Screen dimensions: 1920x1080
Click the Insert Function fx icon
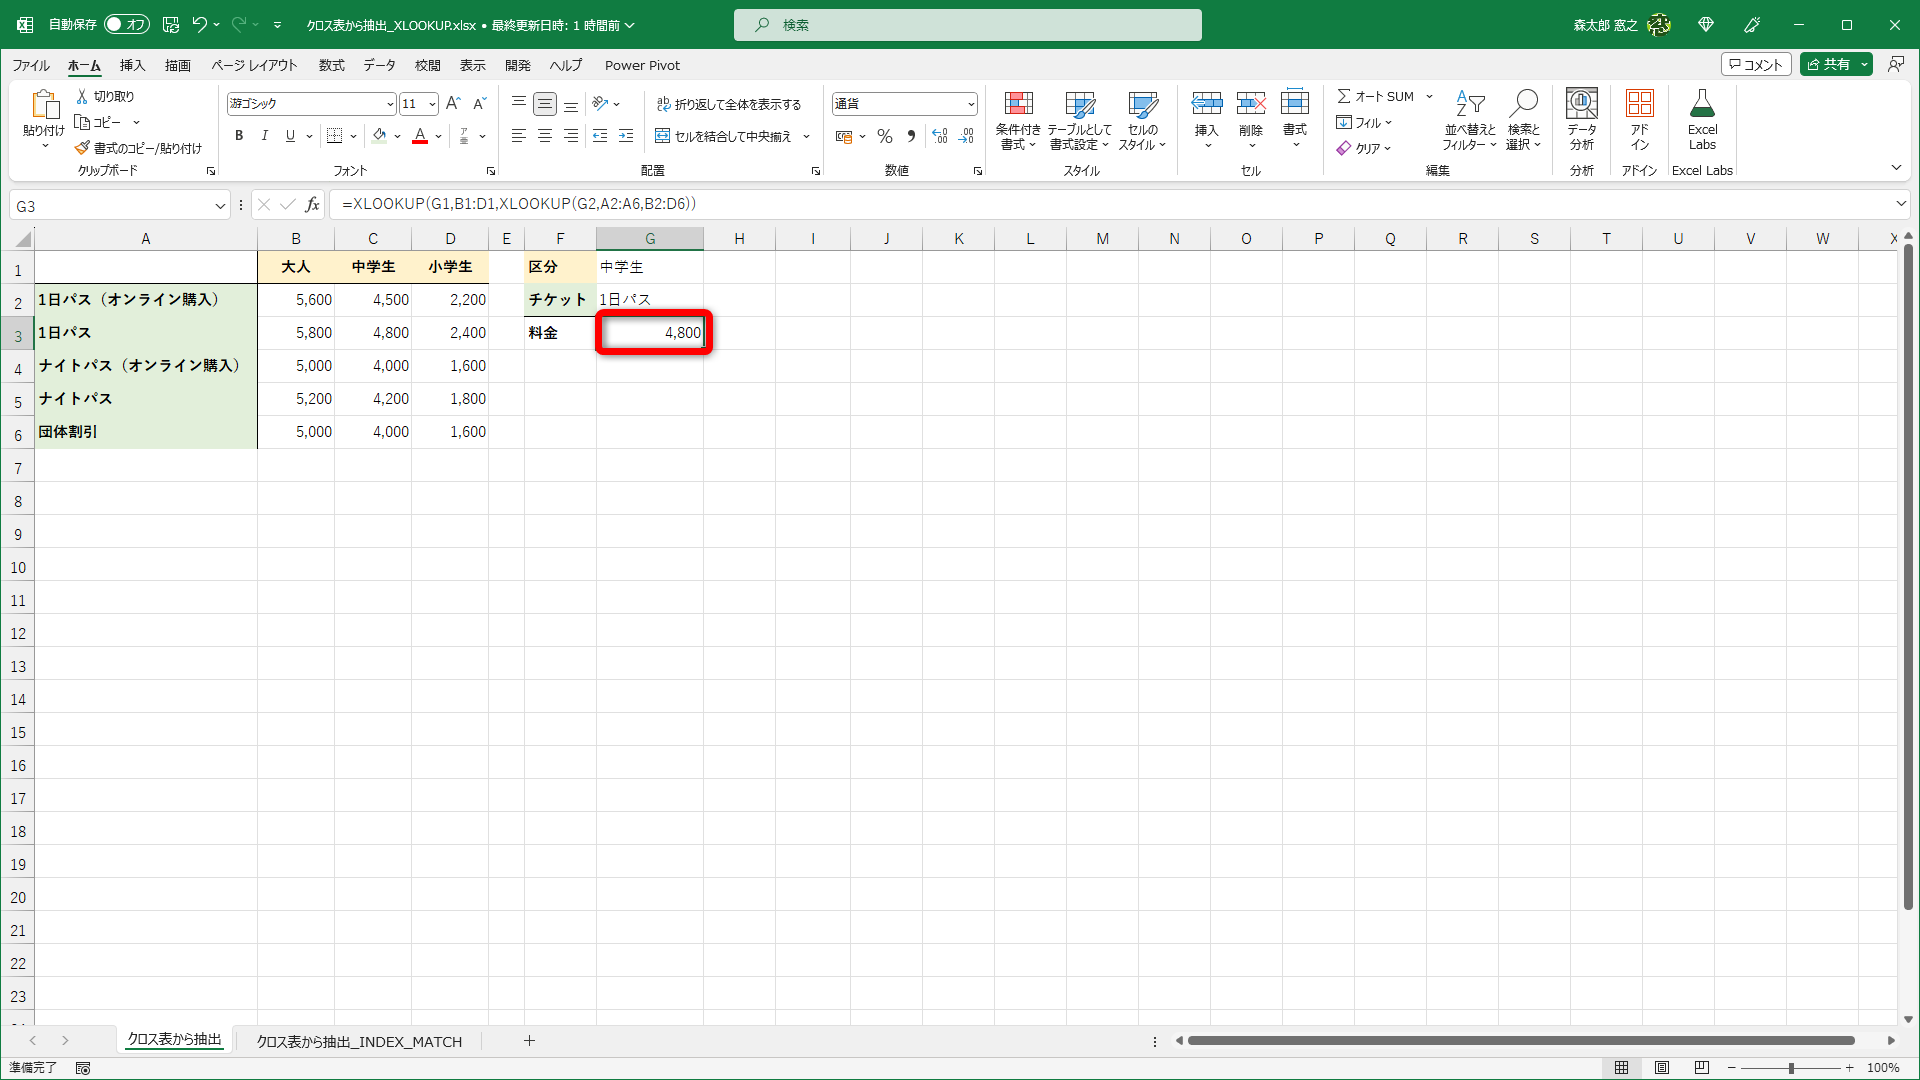point(313,204)
